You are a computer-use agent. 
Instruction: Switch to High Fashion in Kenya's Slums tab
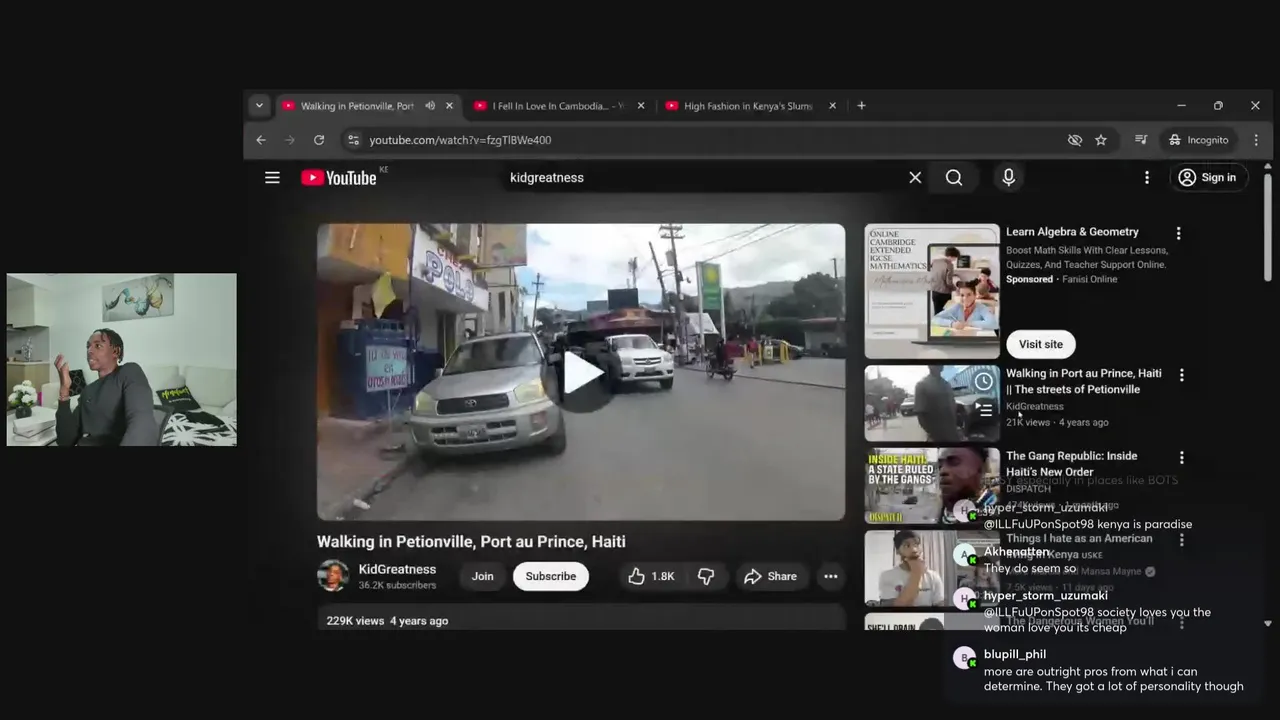pyautogui.click(x=748, y=106)
